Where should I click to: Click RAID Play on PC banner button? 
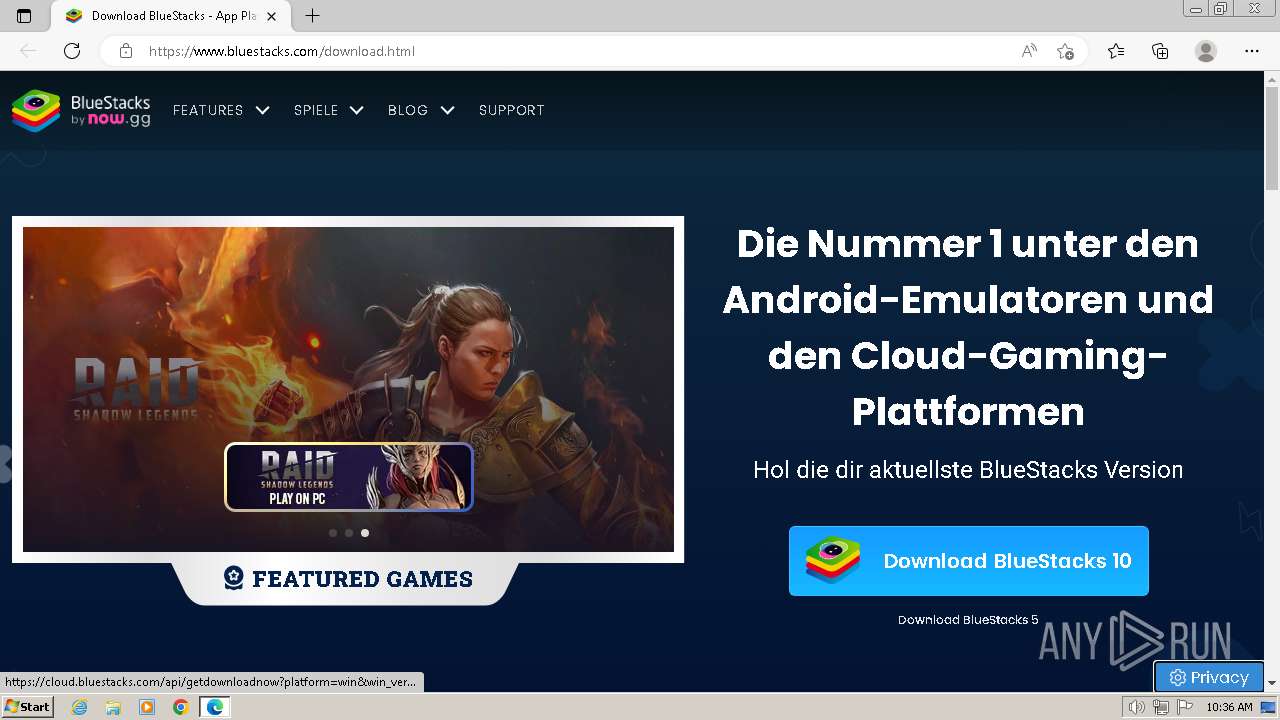349,477
